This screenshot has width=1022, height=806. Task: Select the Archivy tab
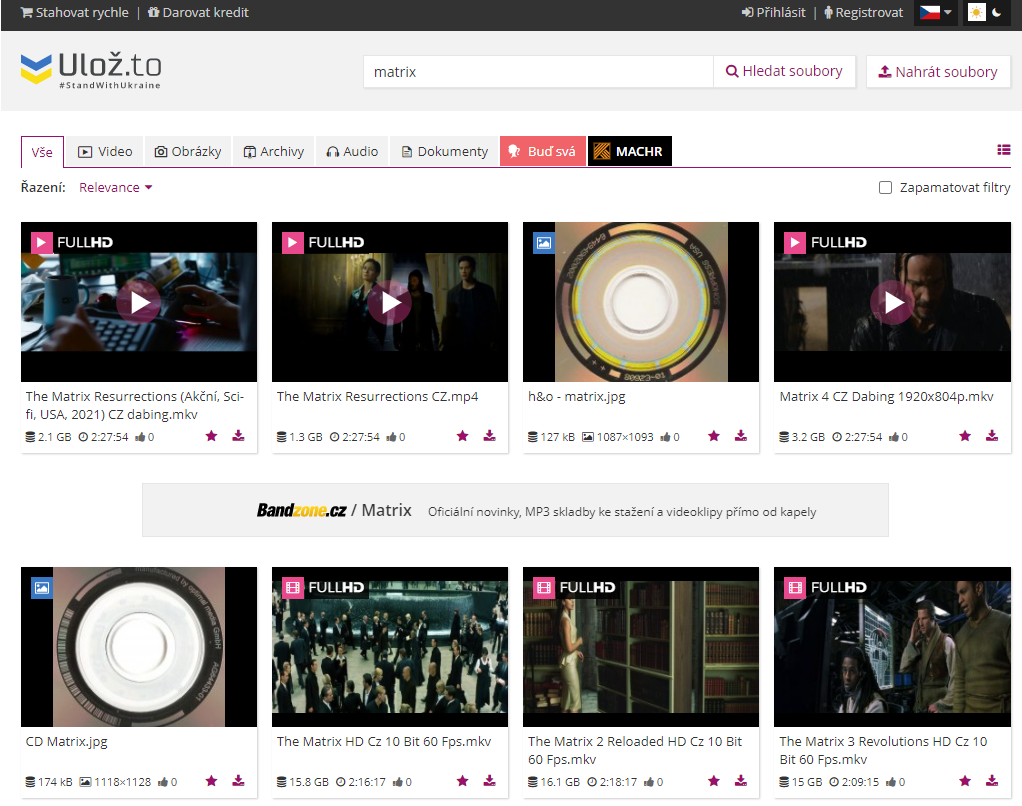(273, 152)
